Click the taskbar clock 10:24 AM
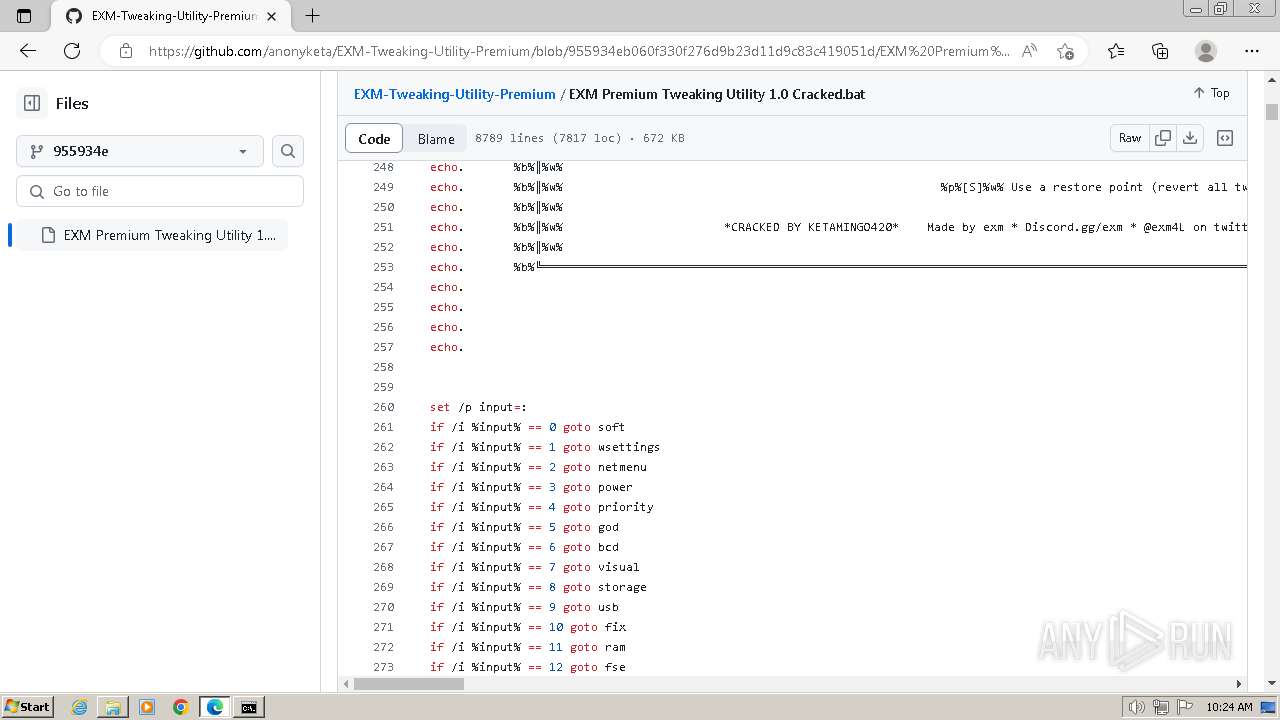This screenshot has height=720, width=1280. (1229, 707)
